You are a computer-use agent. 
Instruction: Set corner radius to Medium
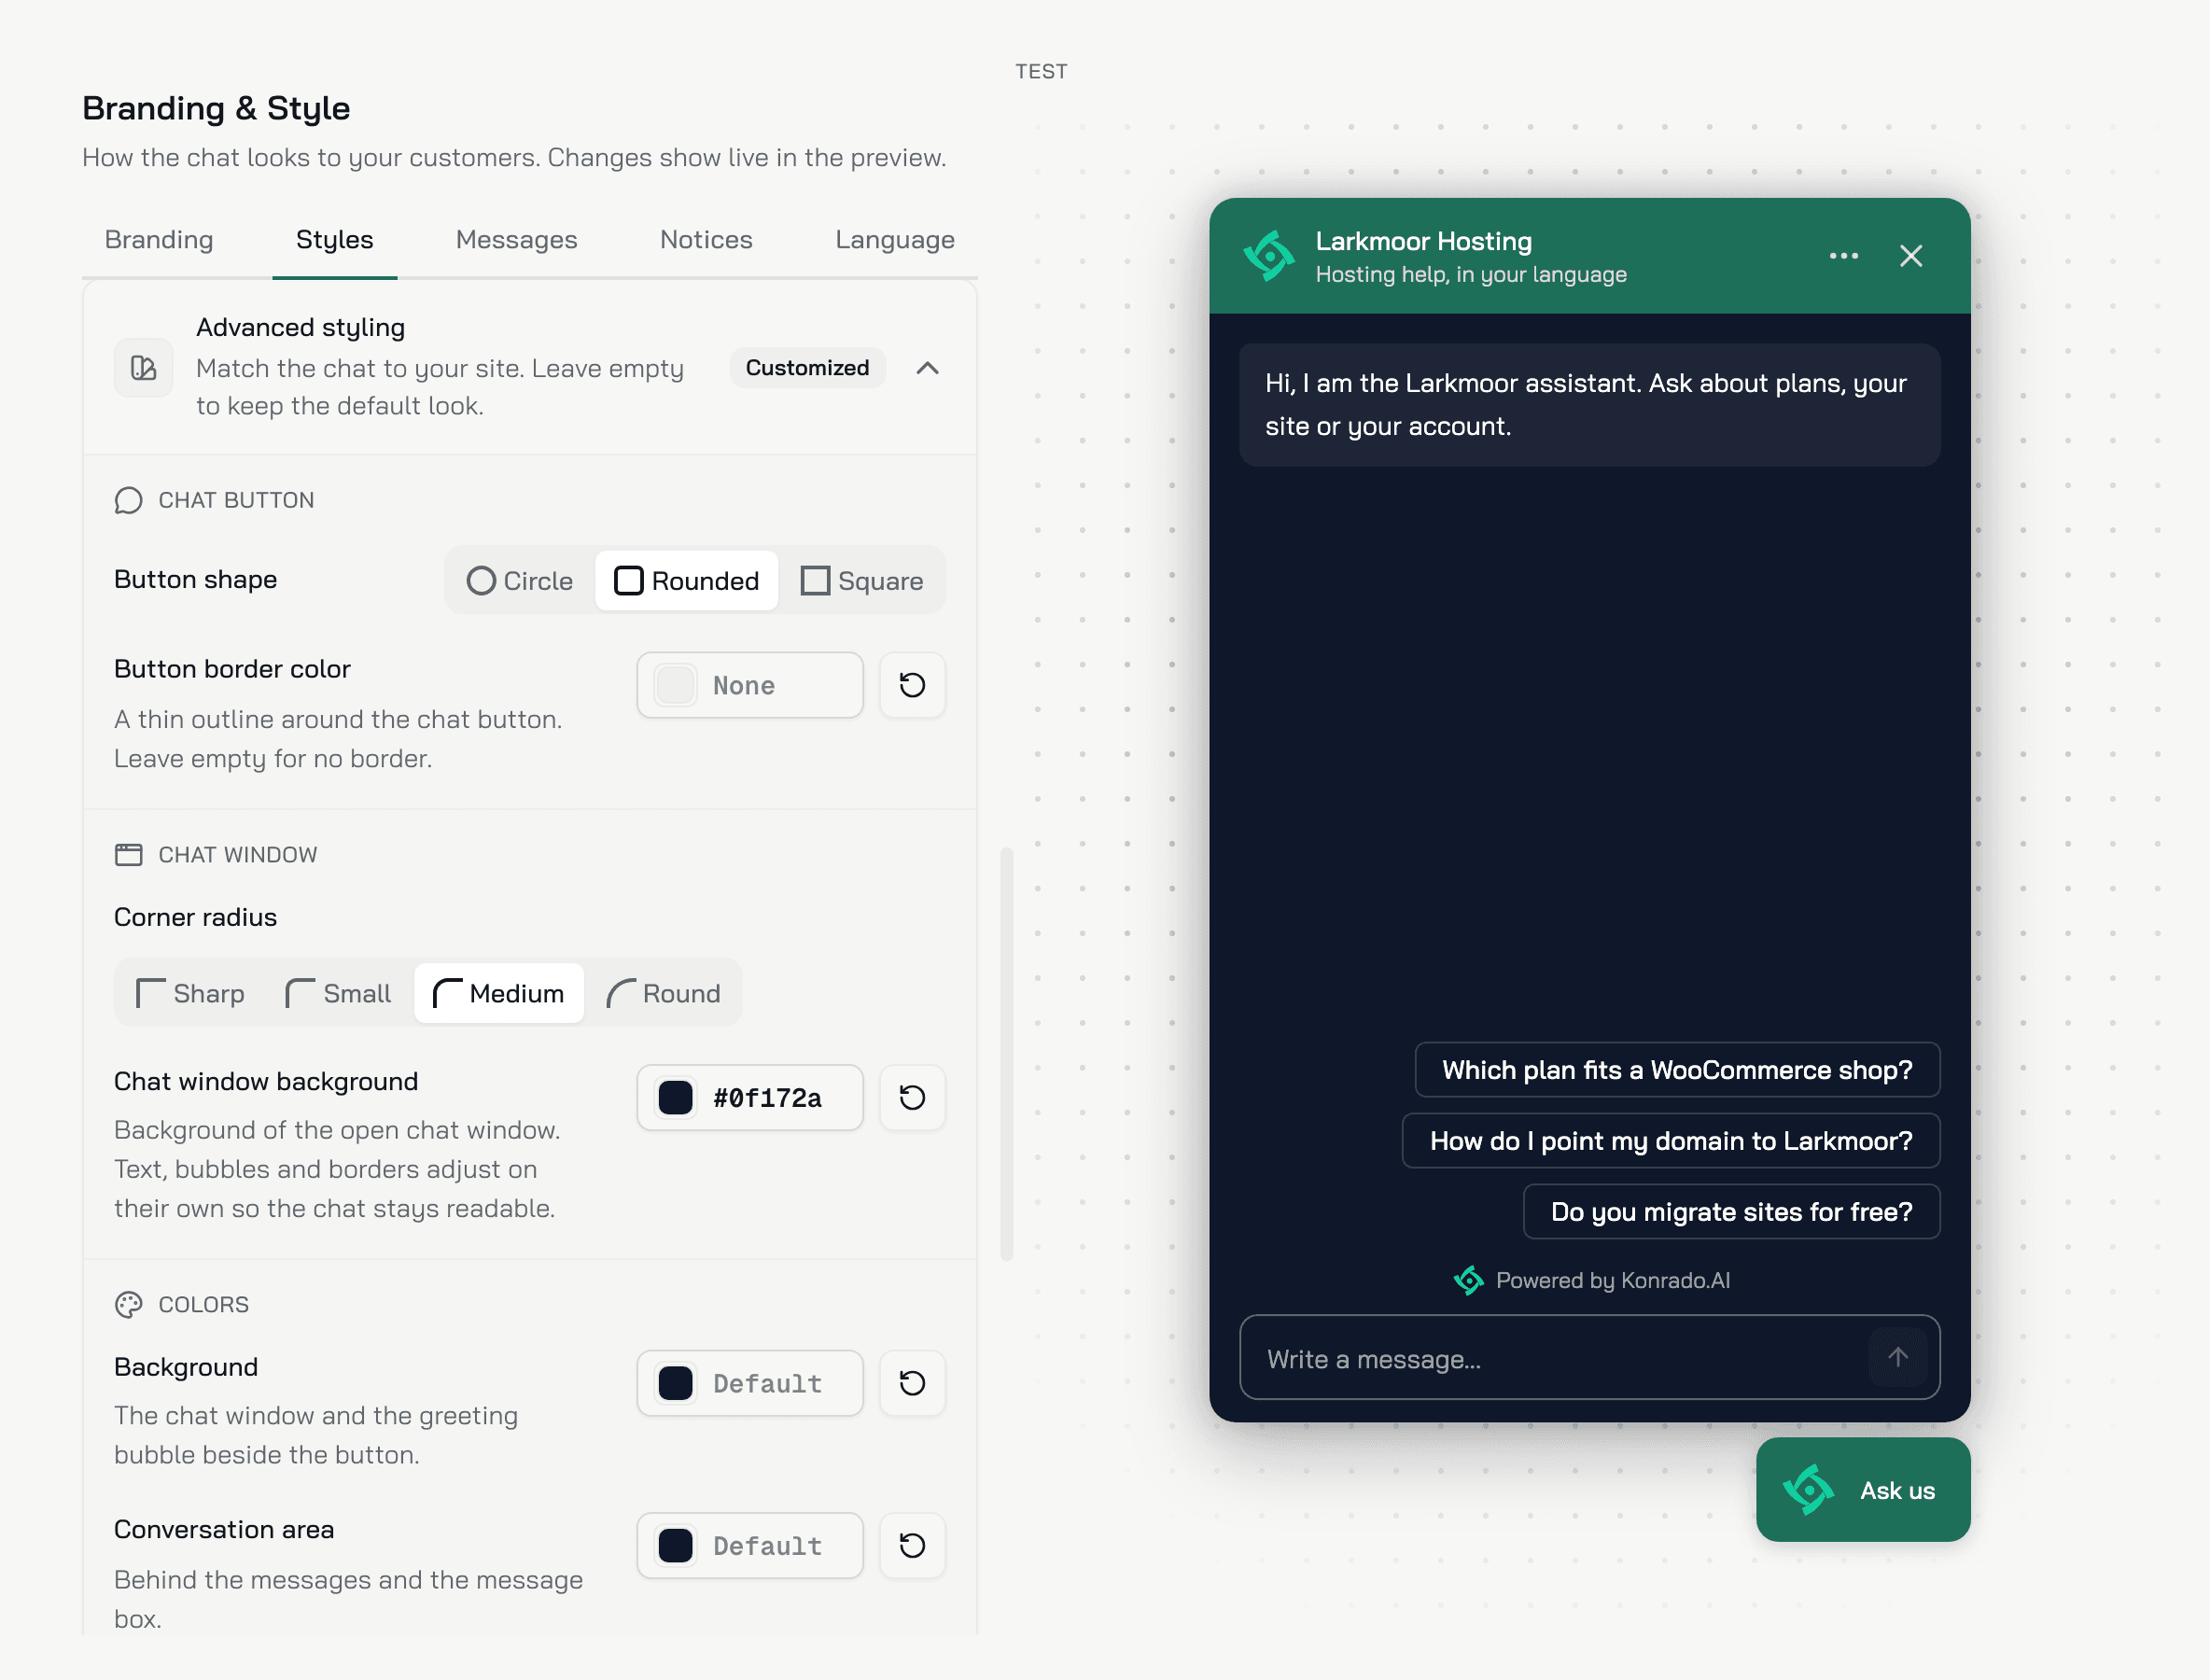tap(498, 993)
